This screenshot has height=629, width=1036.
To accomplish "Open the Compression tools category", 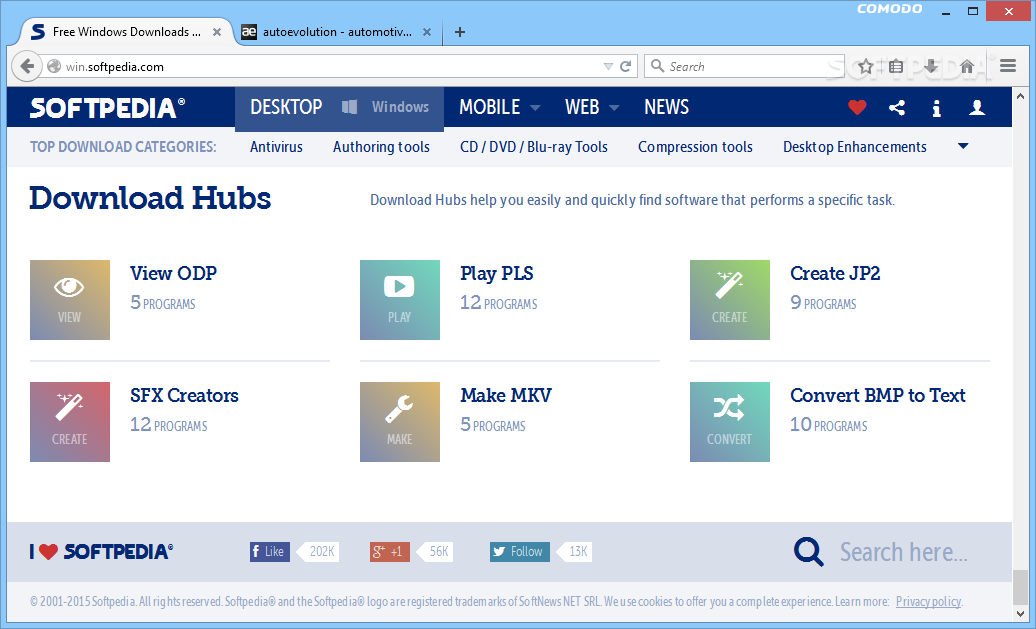I will click(695, 147).
